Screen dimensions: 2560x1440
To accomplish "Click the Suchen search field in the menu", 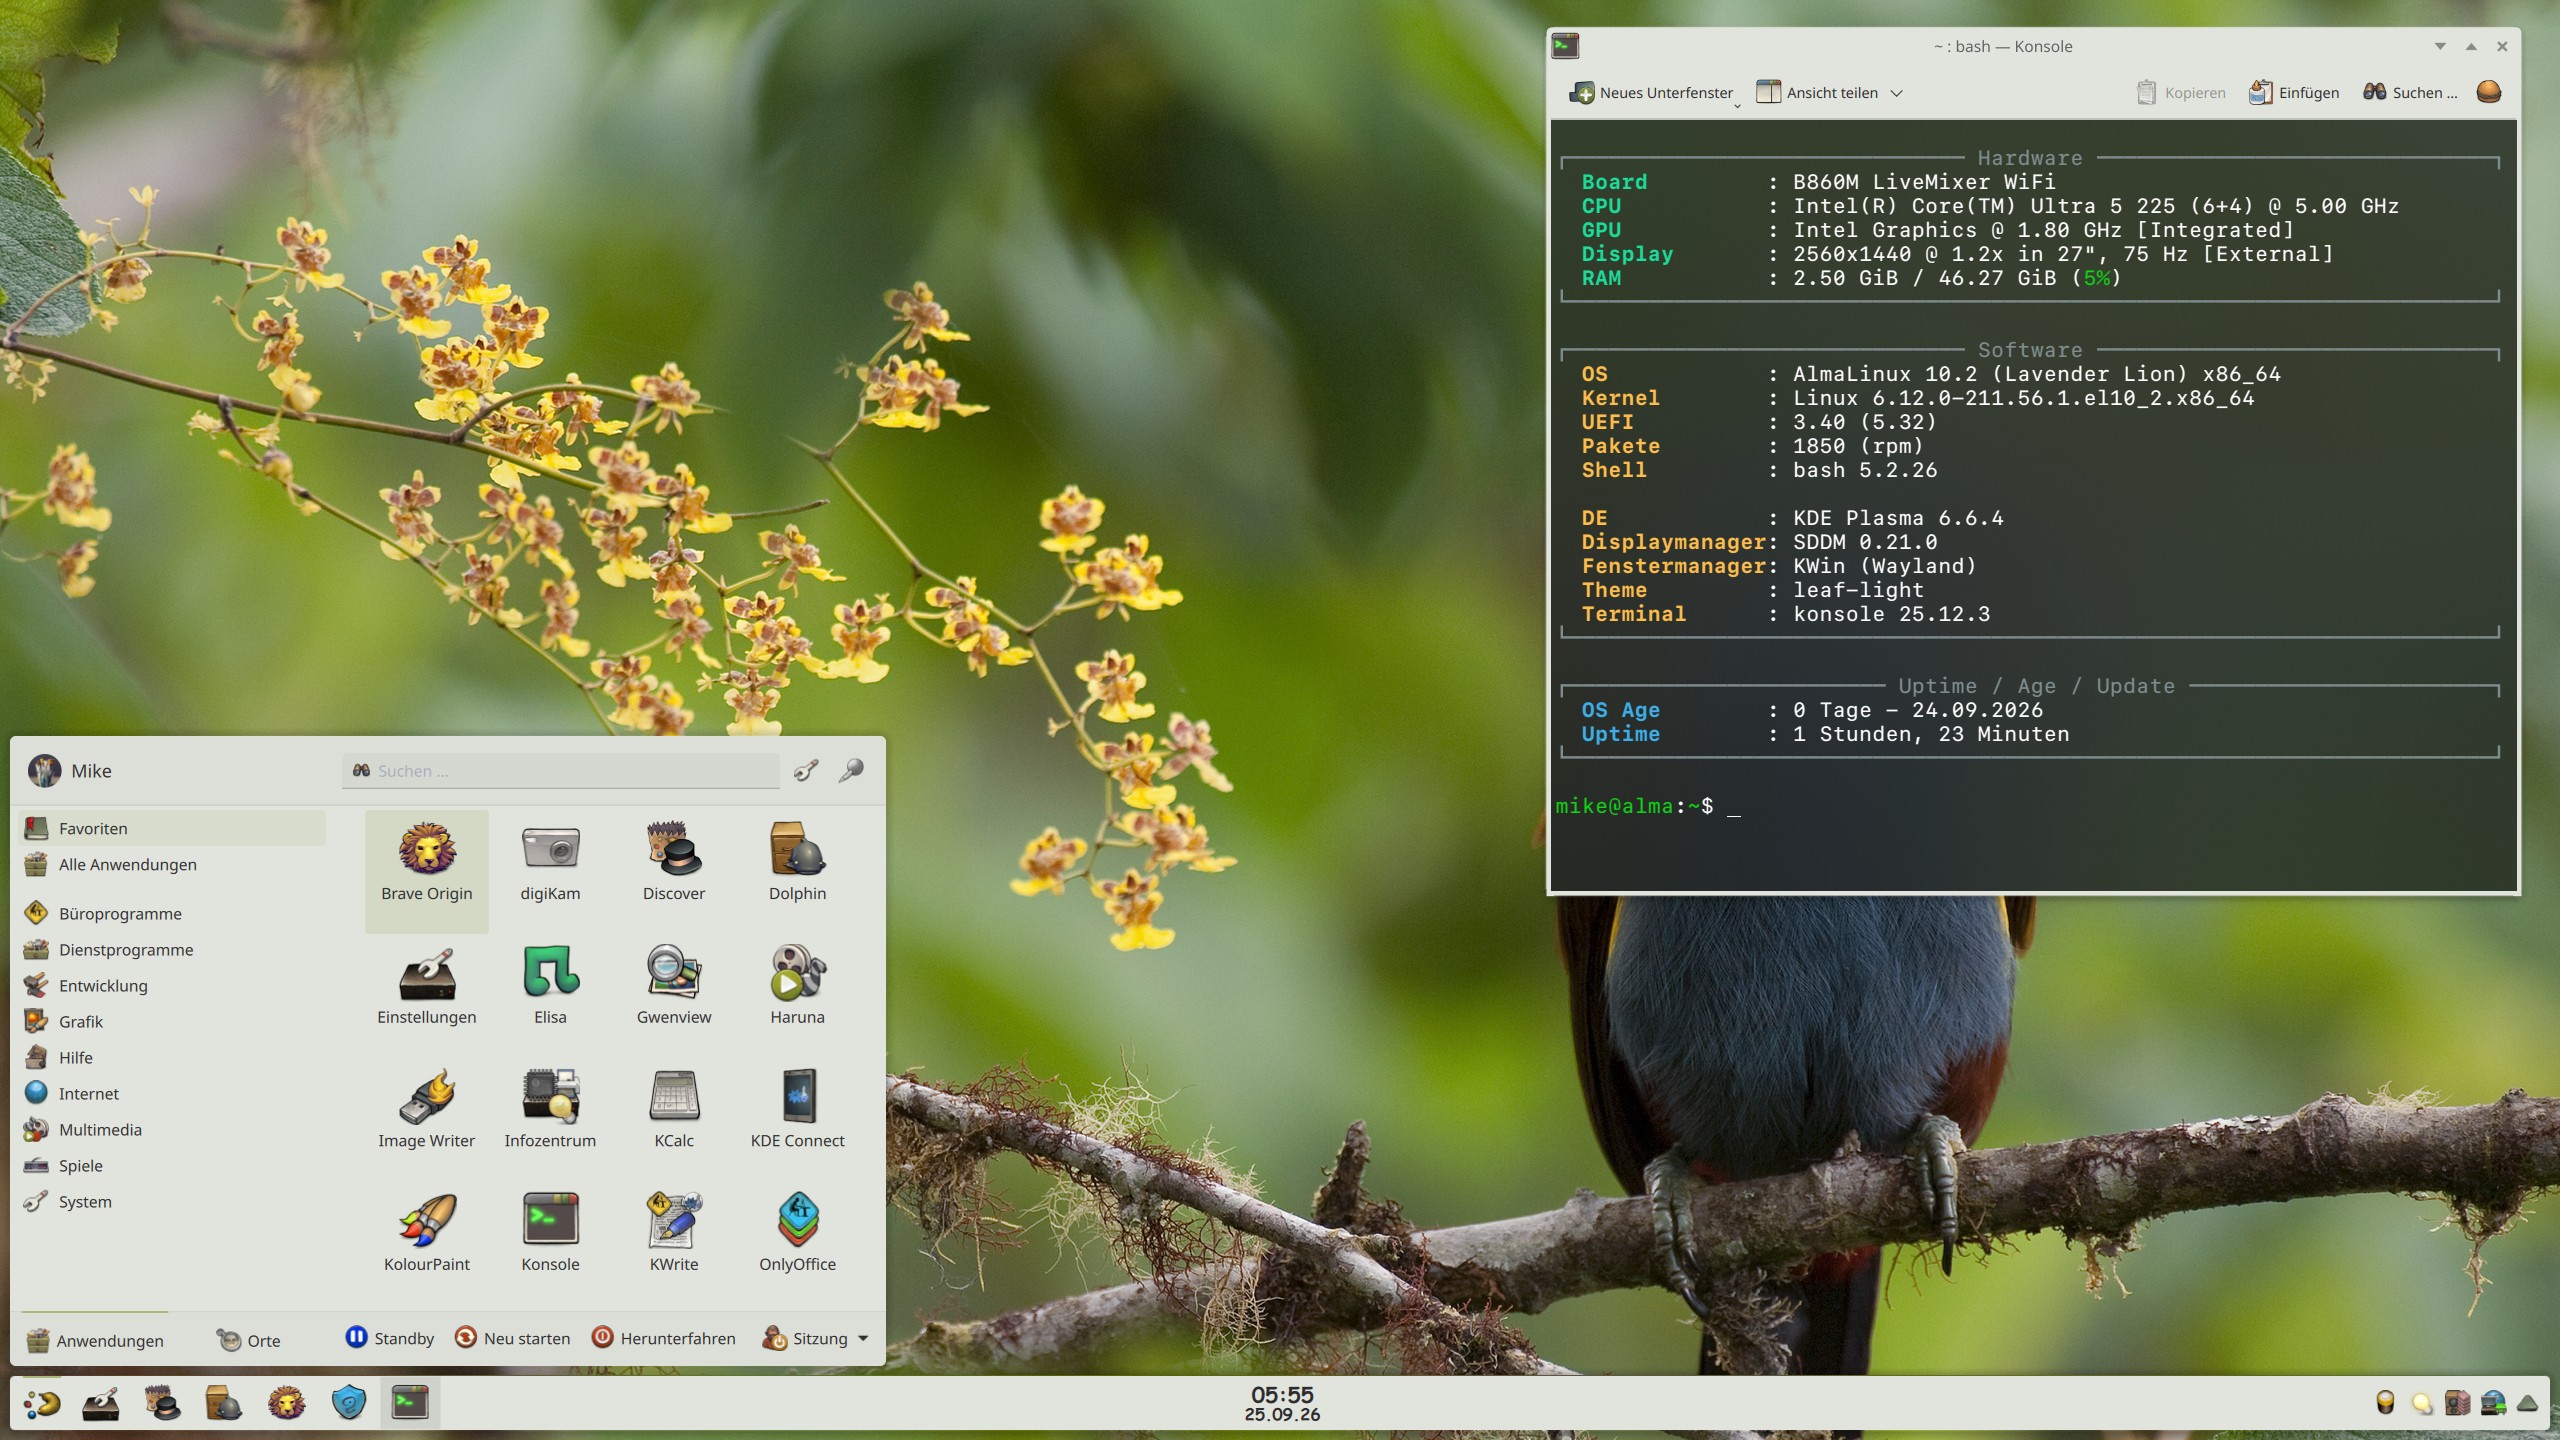I will pyautogui.click(x=561, y=771).
